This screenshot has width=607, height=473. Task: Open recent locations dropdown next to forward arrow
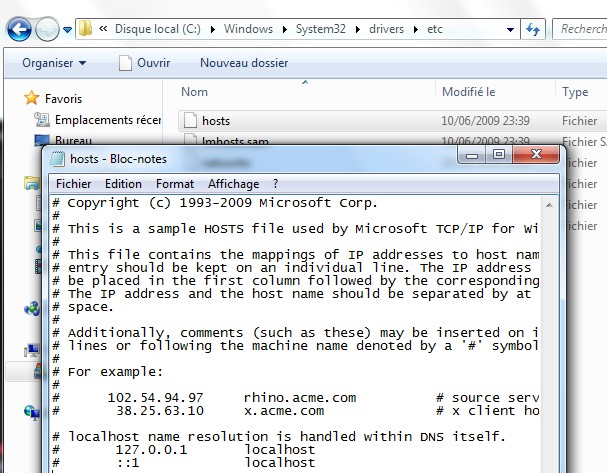(x=67, y=29)
